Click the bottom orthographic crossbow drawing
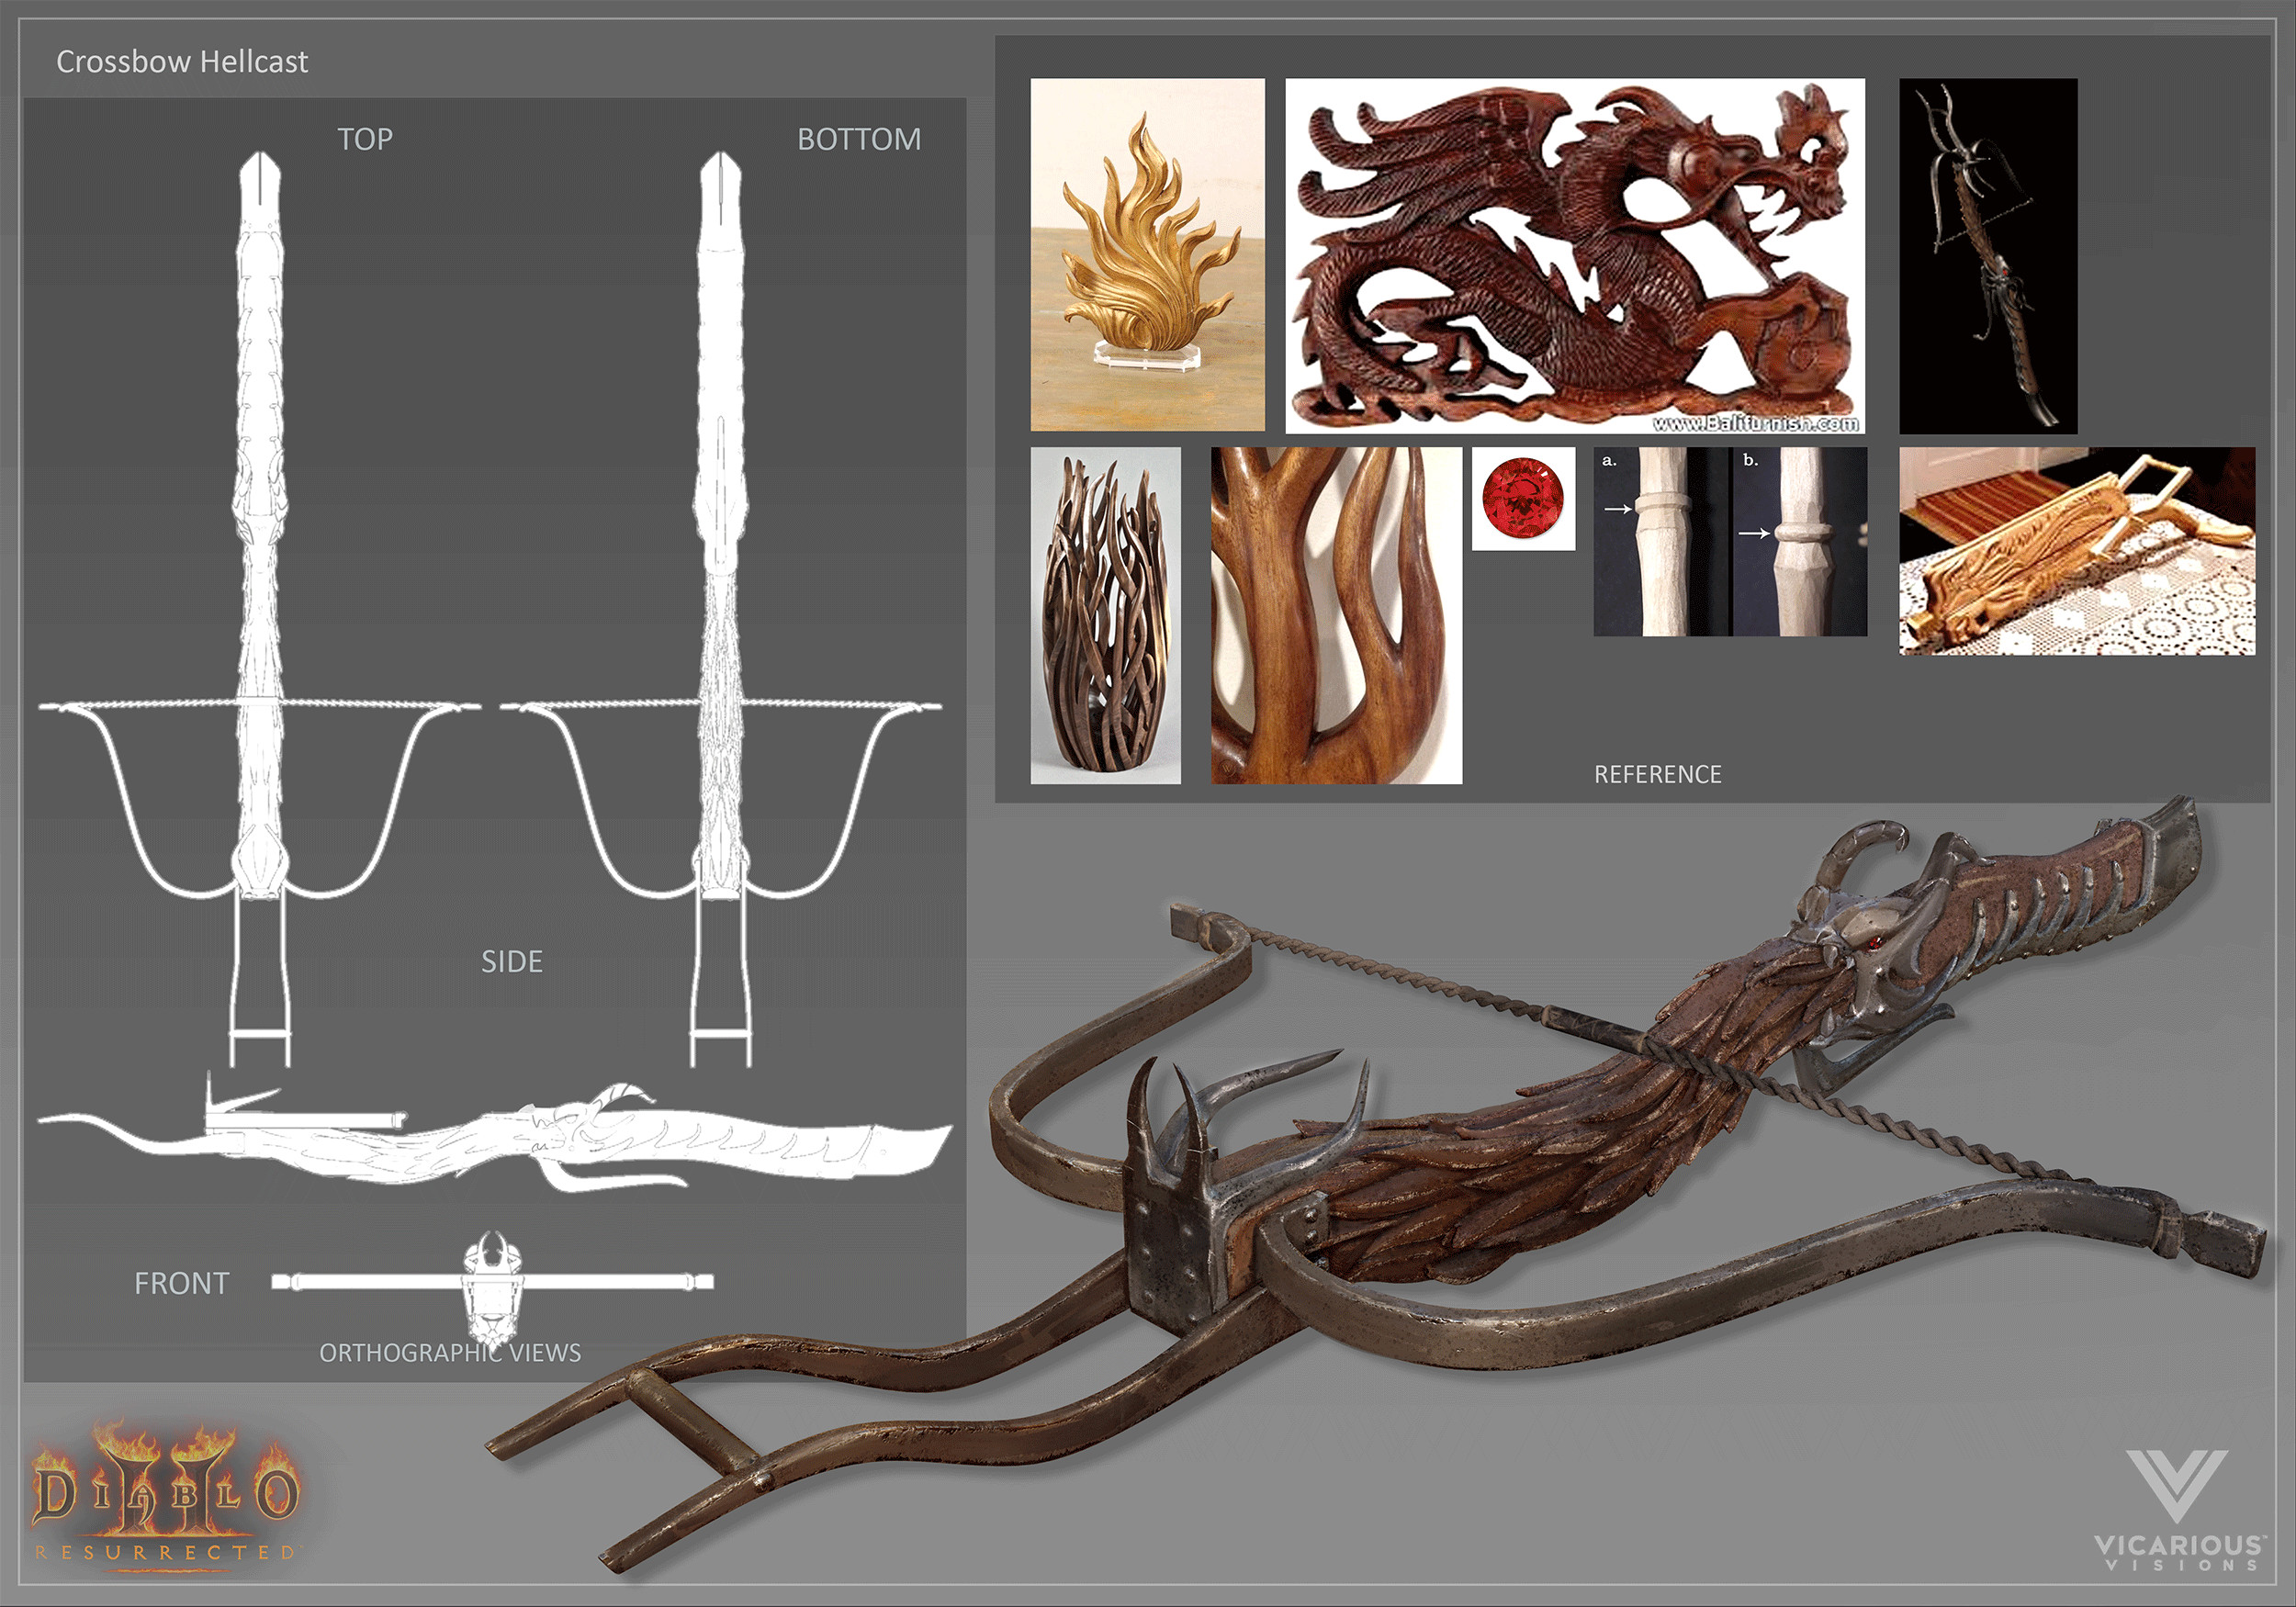Image resolution: width=2296 pixels, height=1607 pixels. coord(720,610)
